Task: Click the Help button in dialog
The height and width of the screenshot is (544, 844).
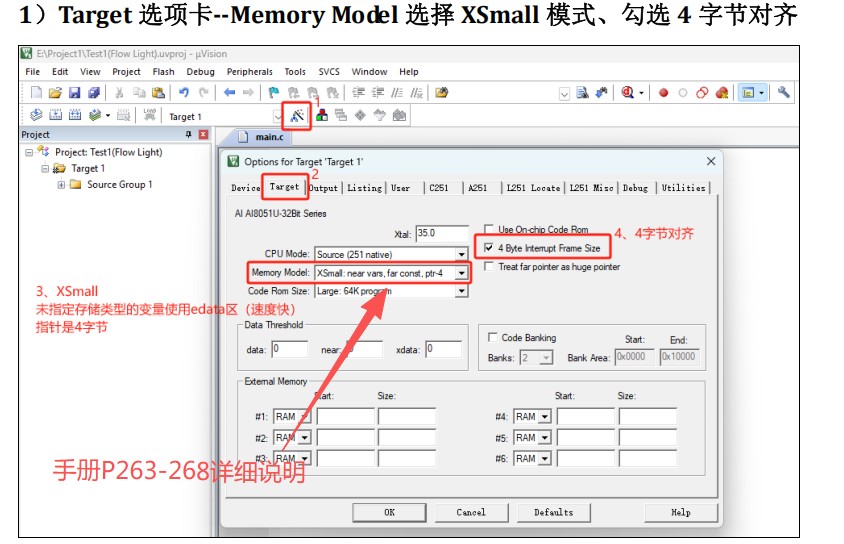Action: (x=680, y=512)
